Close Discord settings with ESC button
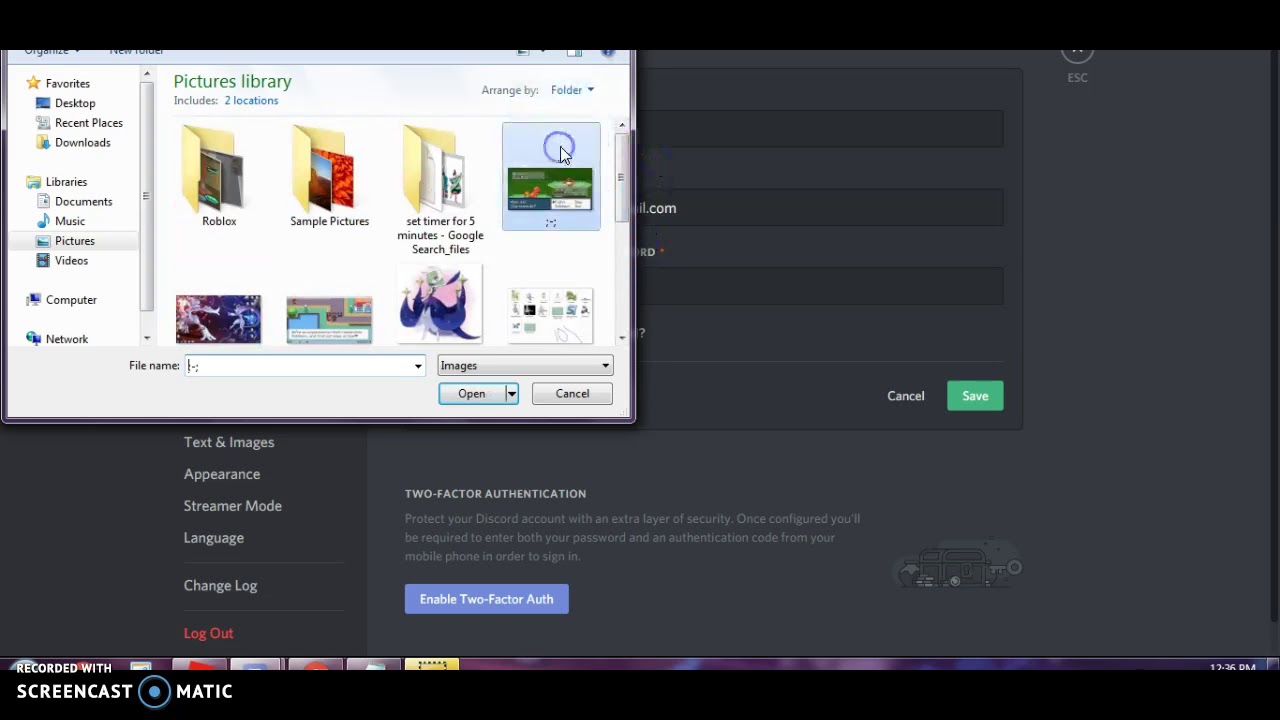 tap(1077, 52)
